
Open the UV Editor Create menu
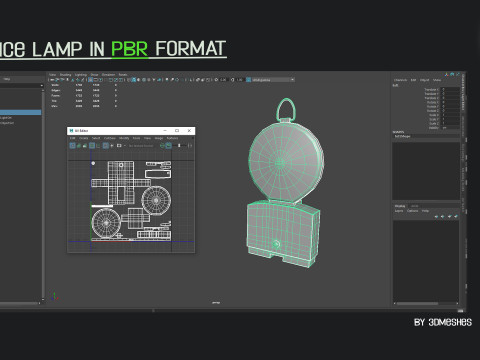coord(83,138)
